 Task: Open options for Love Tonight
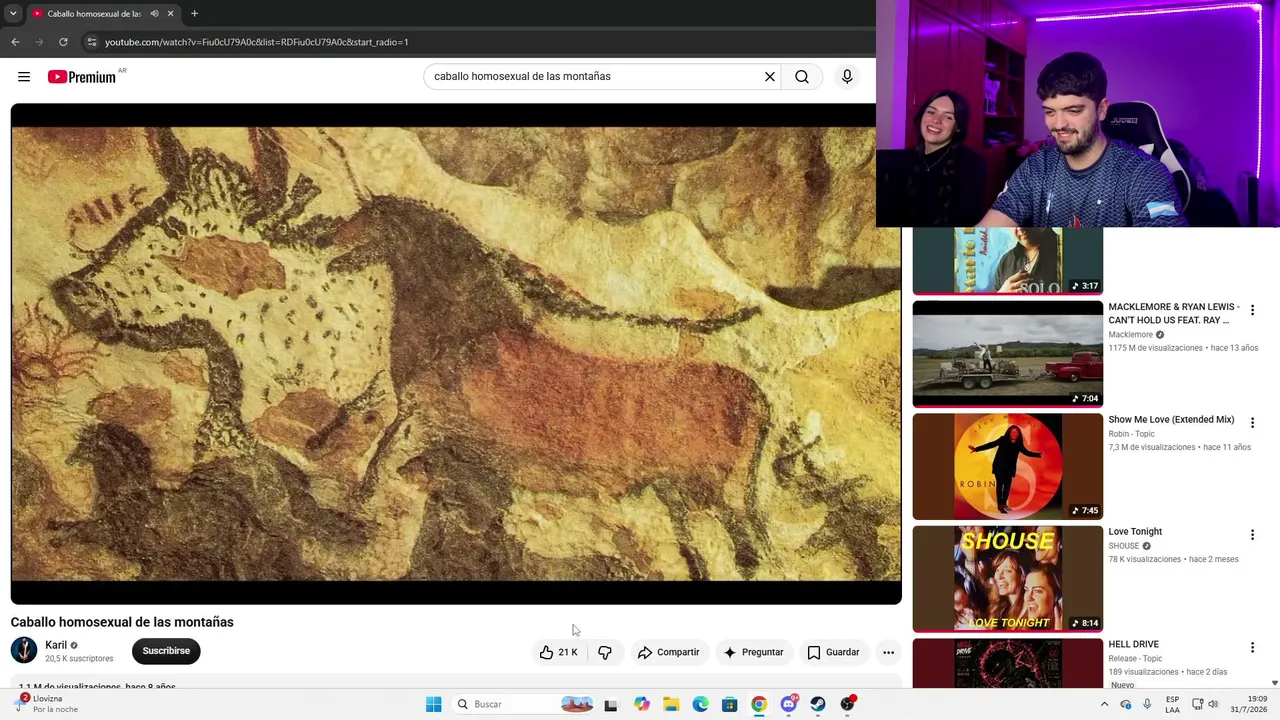(x=1252, y=535)
